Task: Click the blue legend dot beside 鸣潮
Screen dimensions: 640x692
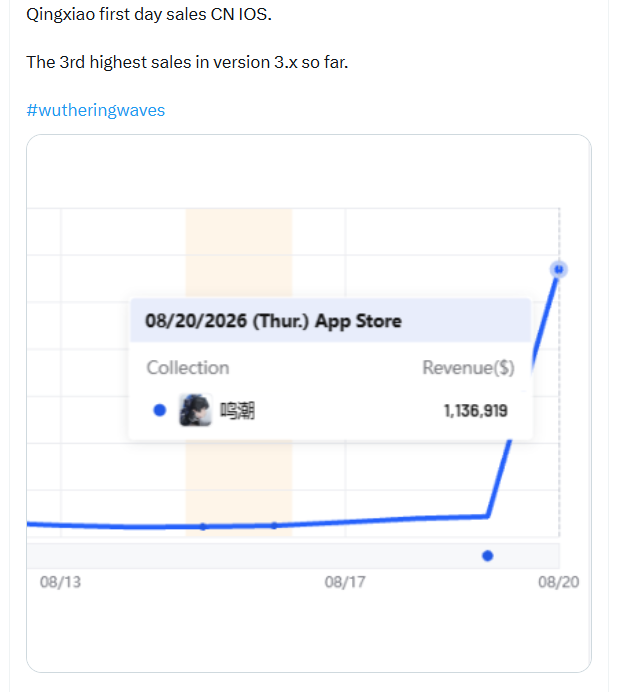Action: 160,410
